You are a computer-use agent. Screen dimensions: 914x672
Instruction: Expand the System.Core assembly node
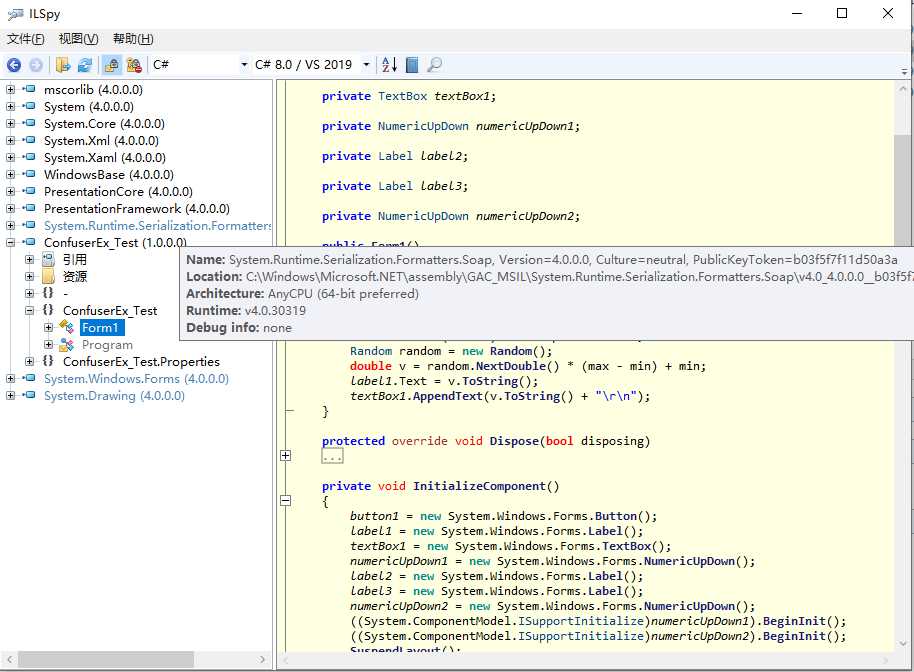point(10,124)
